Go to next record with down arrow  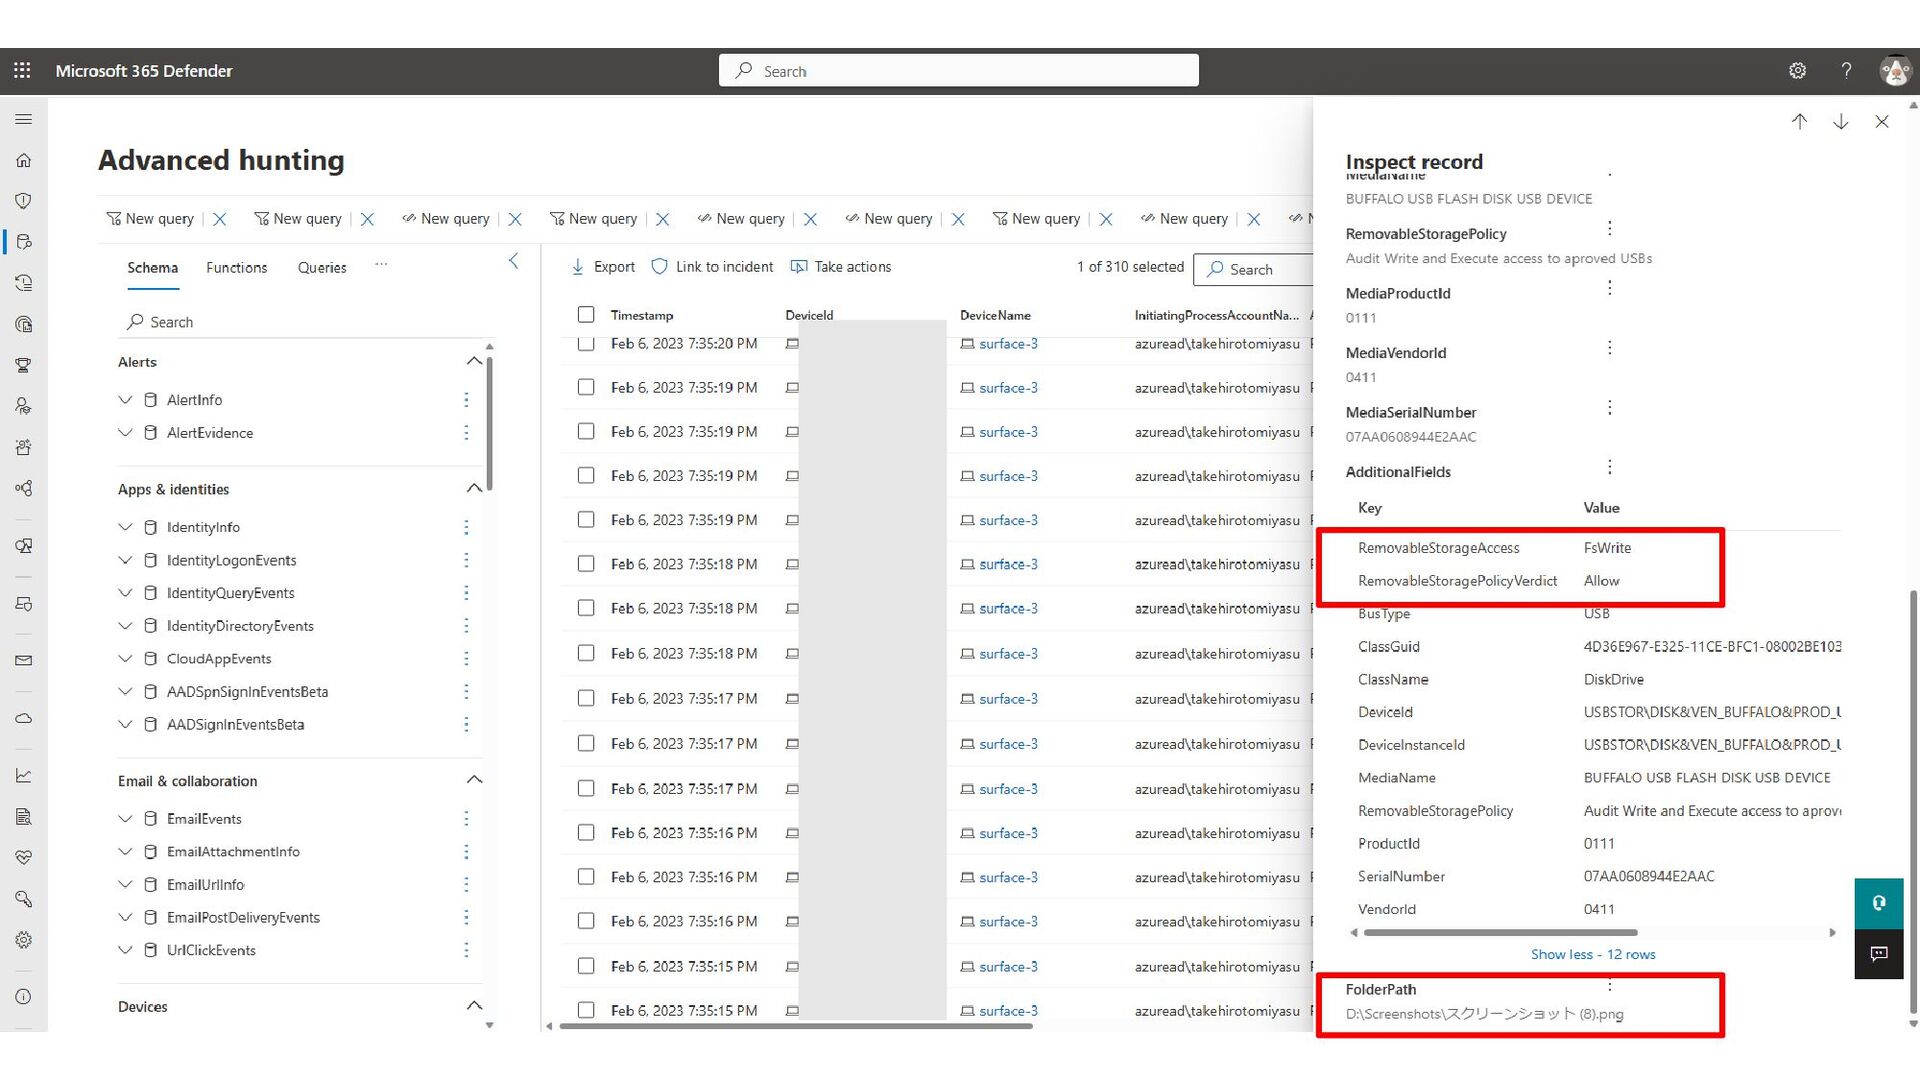tap(1840, 121)
